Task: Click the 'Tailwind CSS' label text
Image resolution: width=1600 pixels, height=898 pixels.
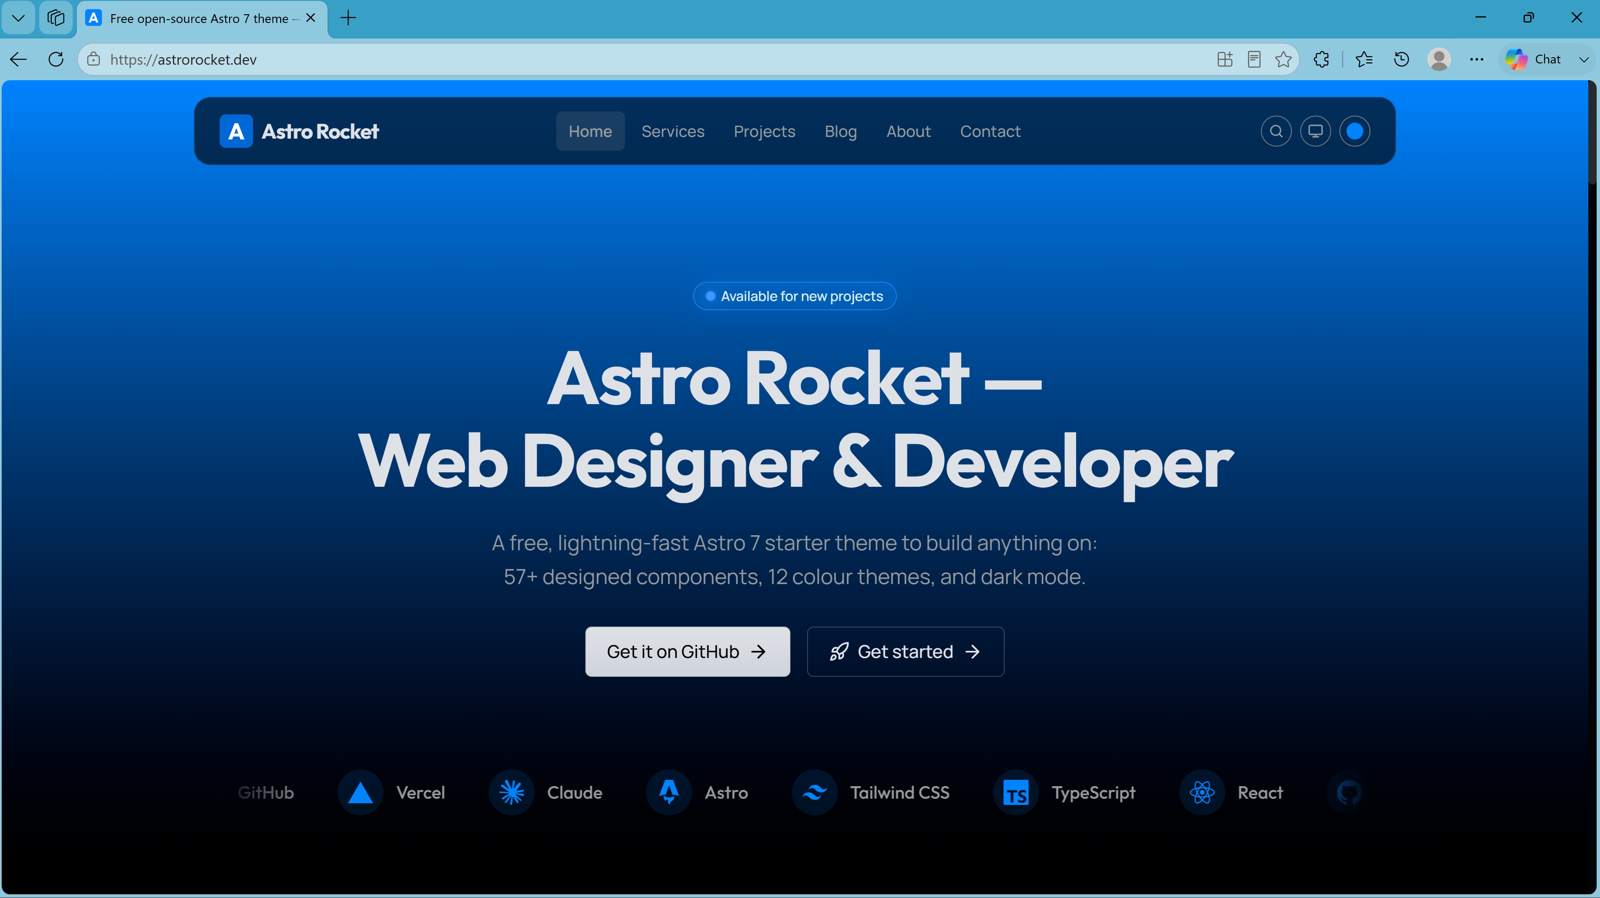Action: (x=900, y=793)
